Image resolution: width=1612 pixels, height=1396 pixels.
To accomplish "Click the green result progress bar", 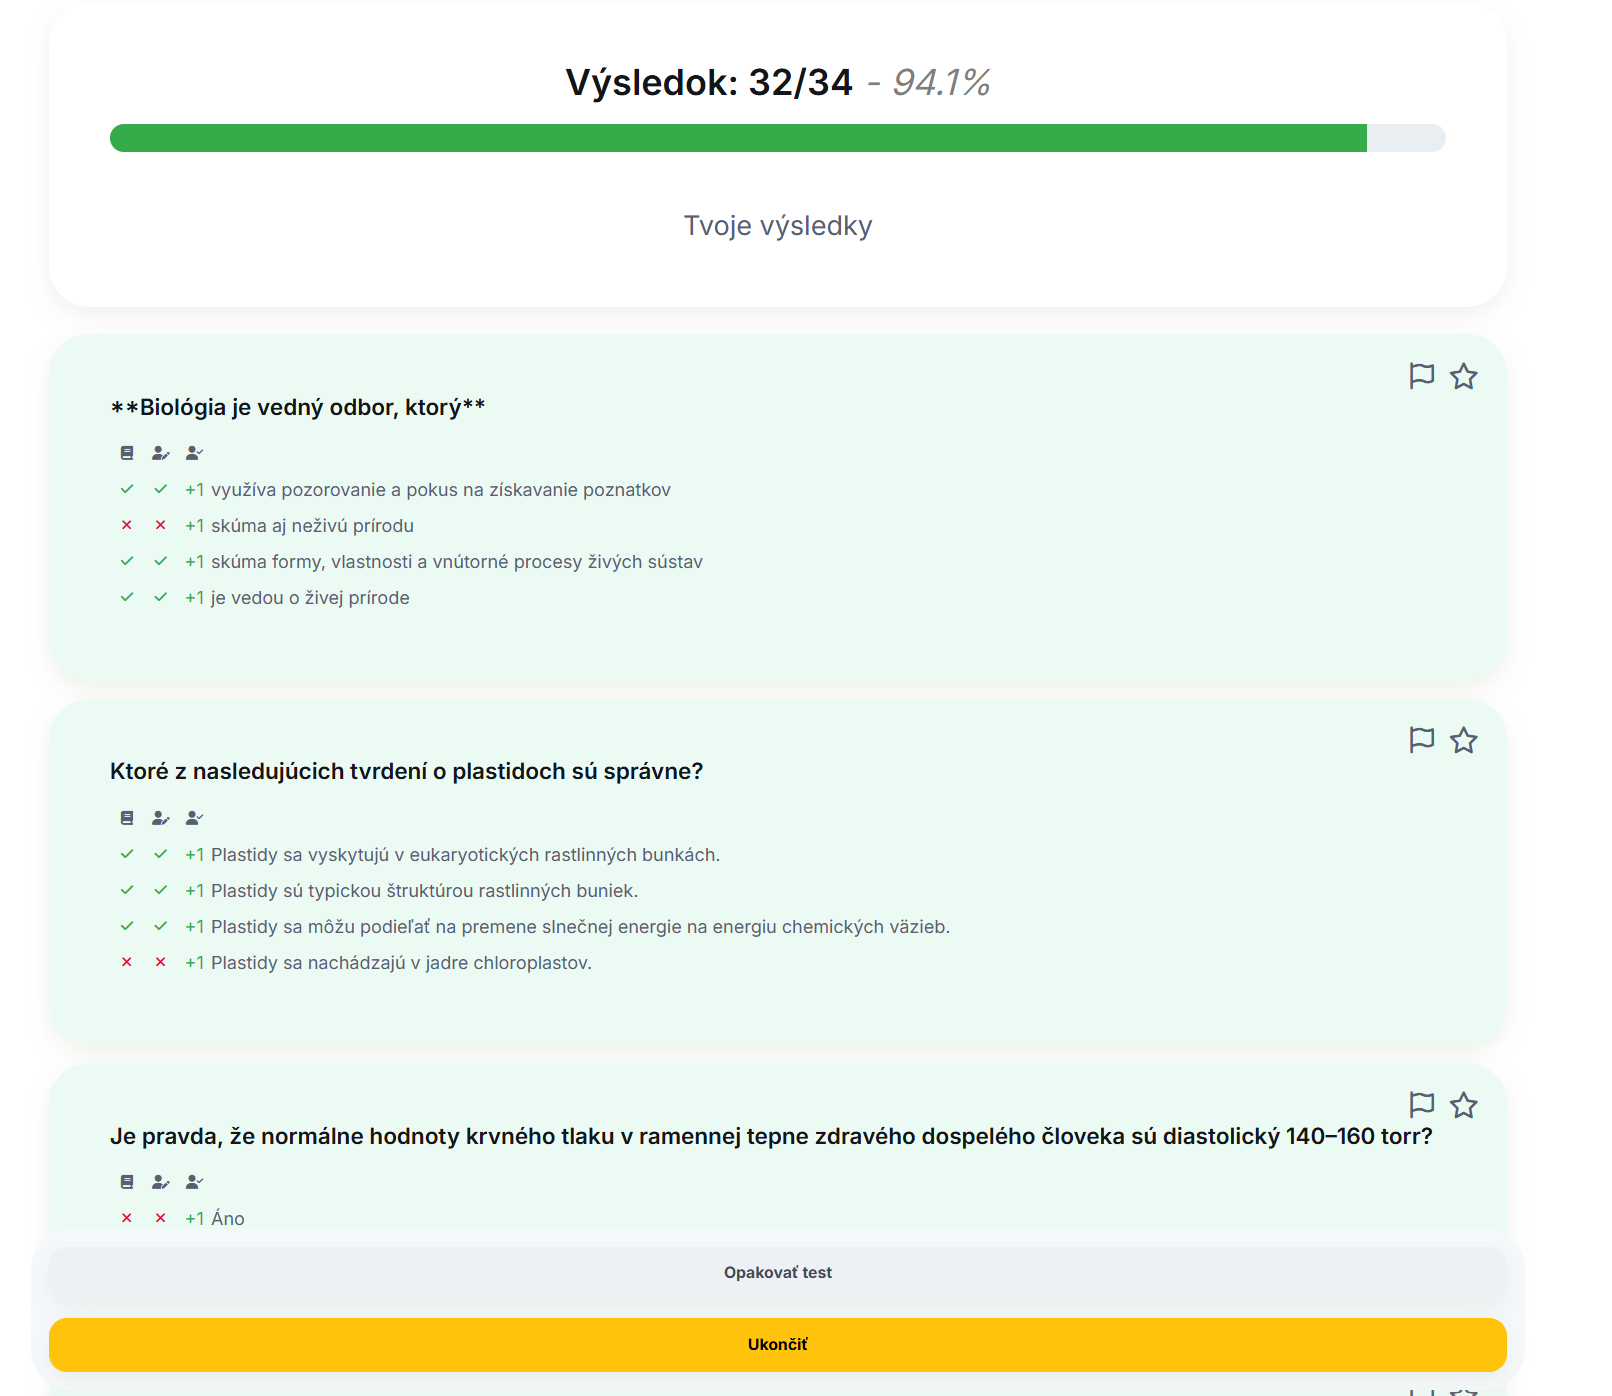I will (738, 138).
